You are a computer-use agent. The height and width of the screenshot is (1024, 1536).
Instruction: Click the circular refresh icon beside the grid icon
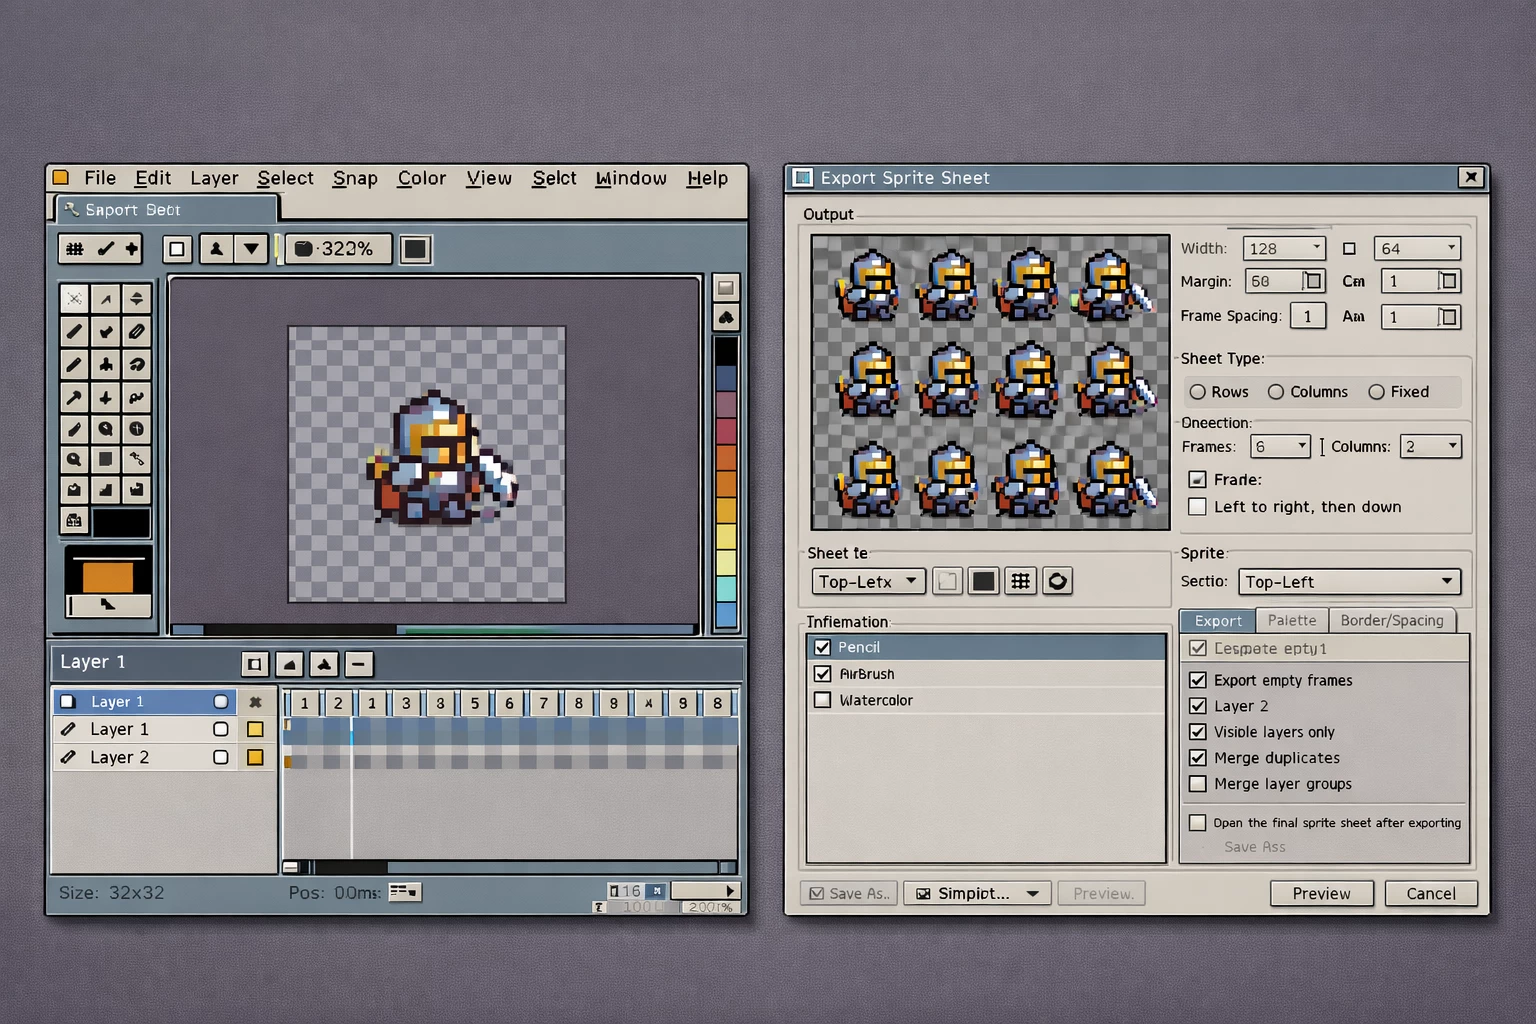pos(1057,581)
